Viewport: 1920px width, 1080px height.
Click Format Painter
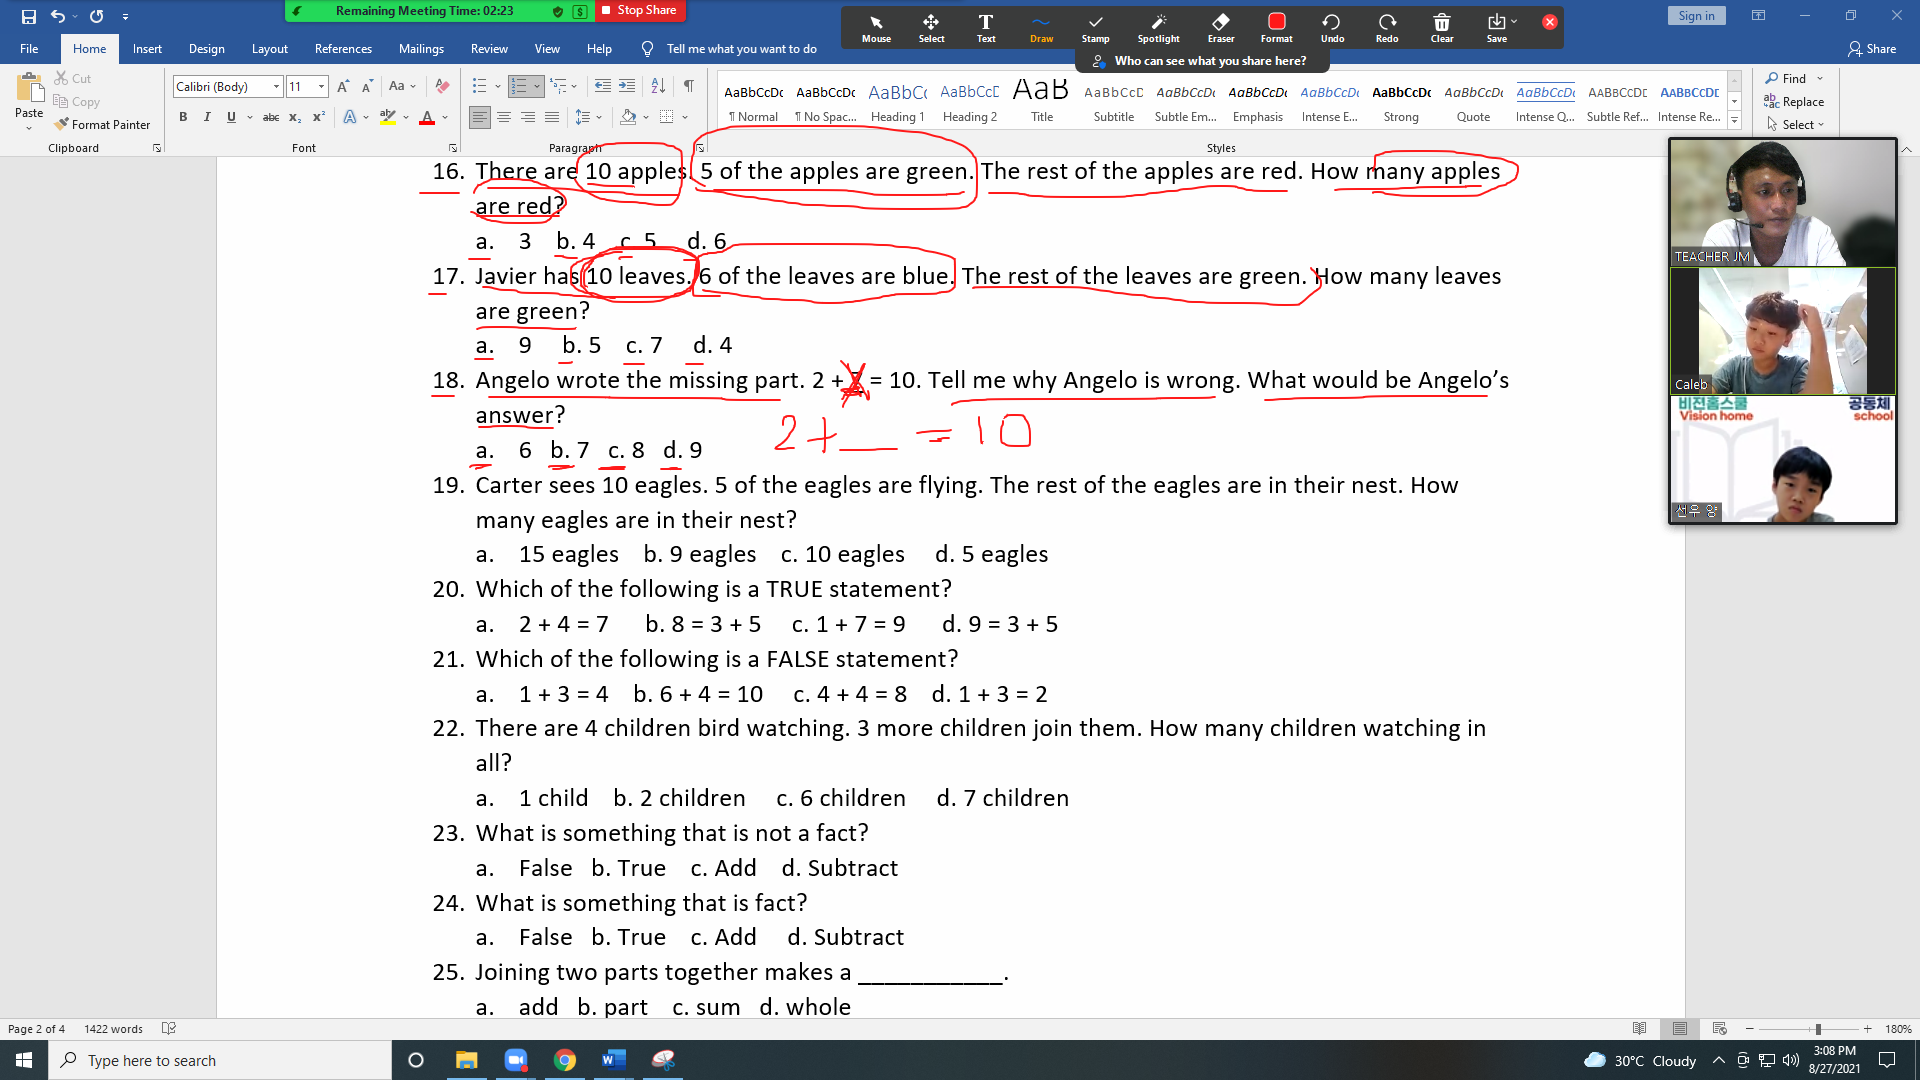tap(103, 125)
